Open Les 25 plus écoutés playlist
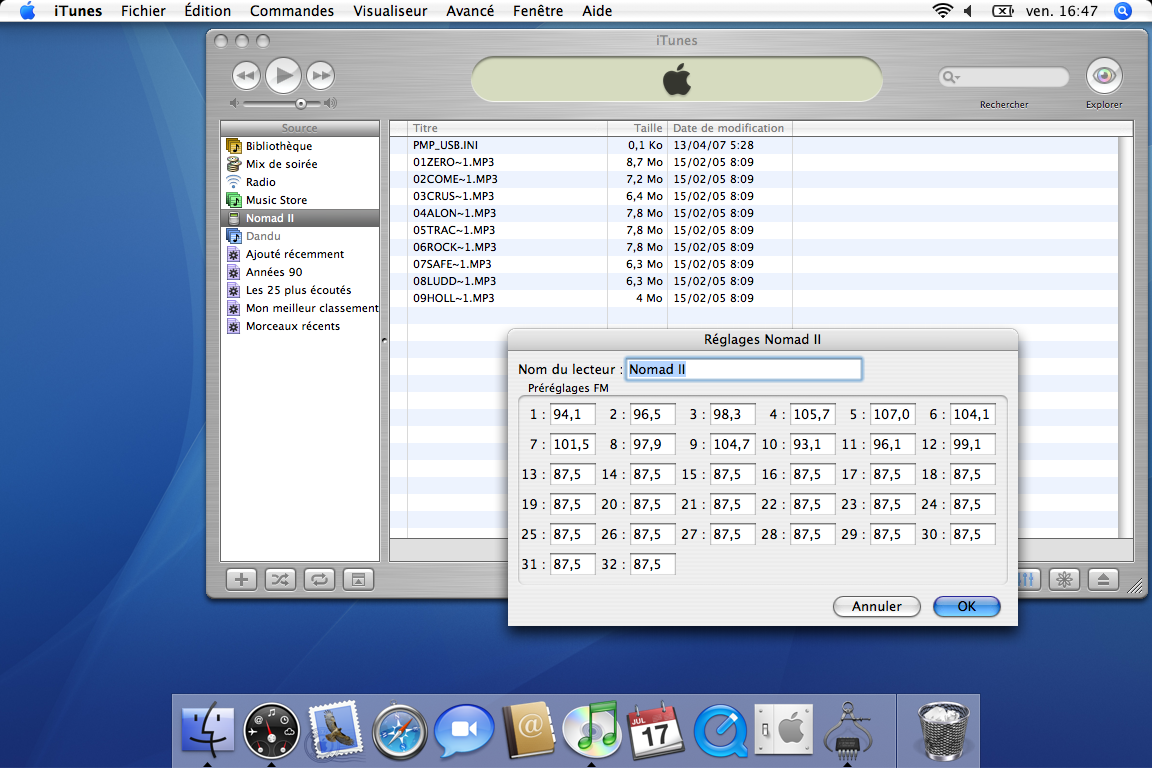This screenshot has height=768, width=1152. pyautogui.click(x=300, y=290)
